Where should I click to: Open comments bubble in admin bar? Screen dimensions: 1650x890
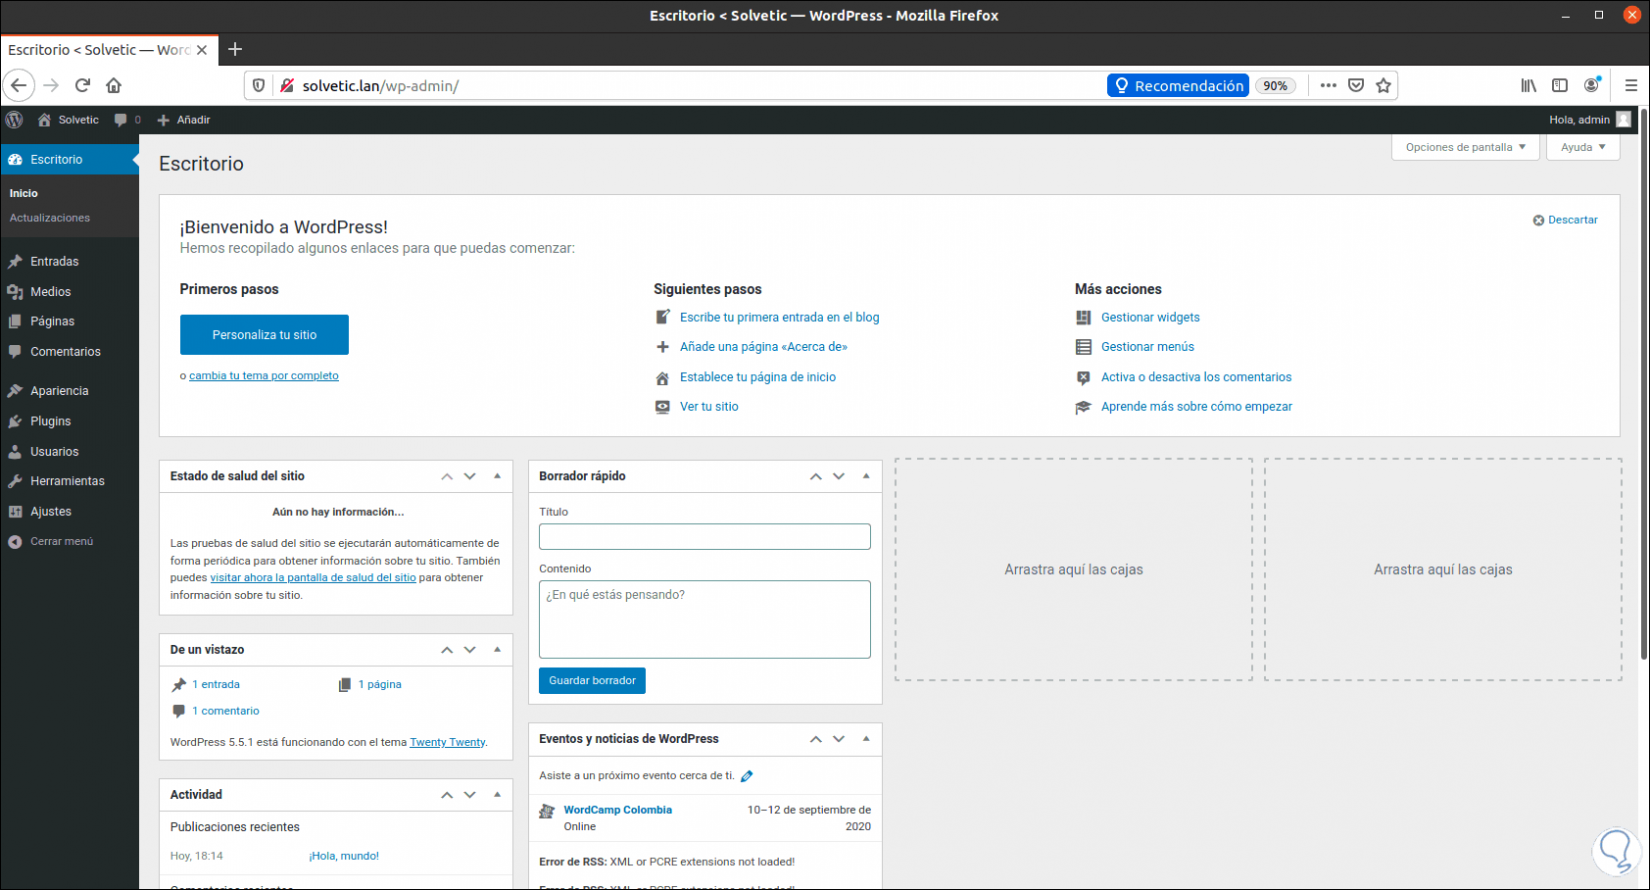tap(127, 120)
